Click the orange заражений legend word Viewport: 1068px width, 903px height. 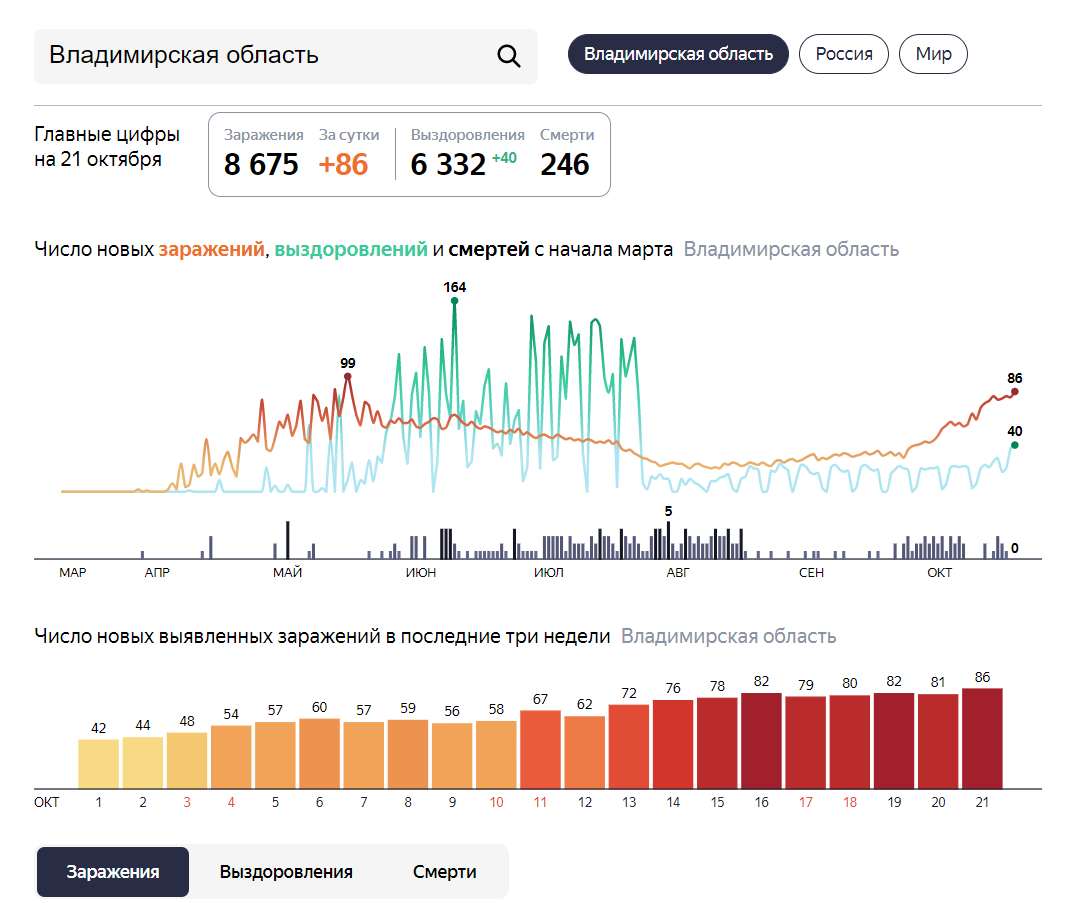[x=212, y=250]
